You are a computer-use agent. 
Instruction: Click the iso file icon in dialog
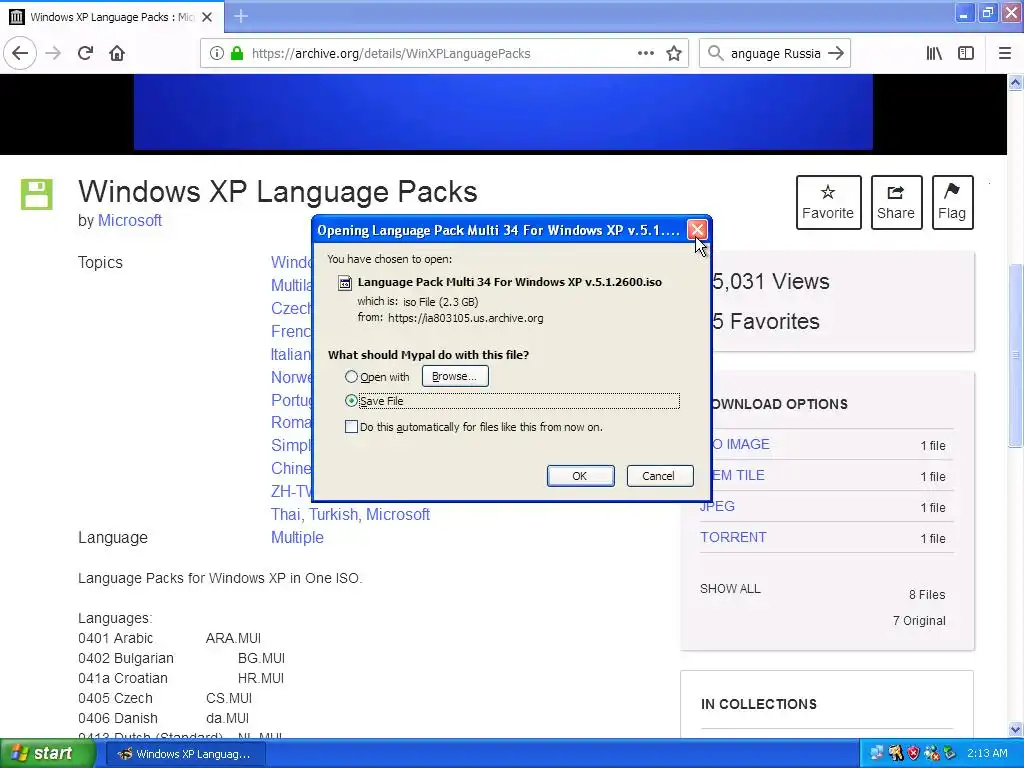(x=344, y=283)
